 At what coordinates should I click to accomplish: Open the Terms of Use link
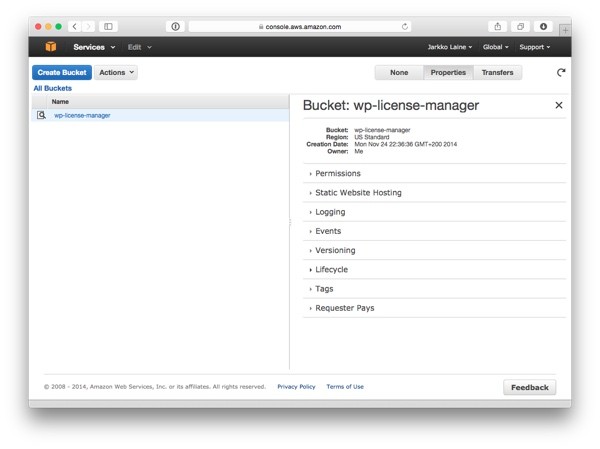click(345, 387)
